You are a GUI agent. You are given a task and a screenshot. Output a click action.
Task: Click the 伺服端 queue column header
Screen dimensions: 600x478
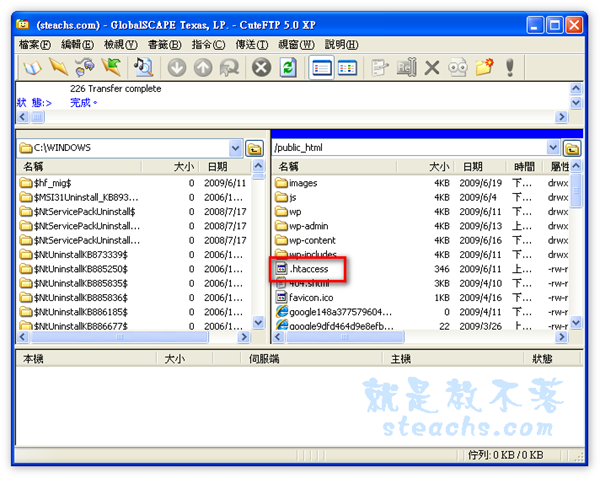coord(311,359)
